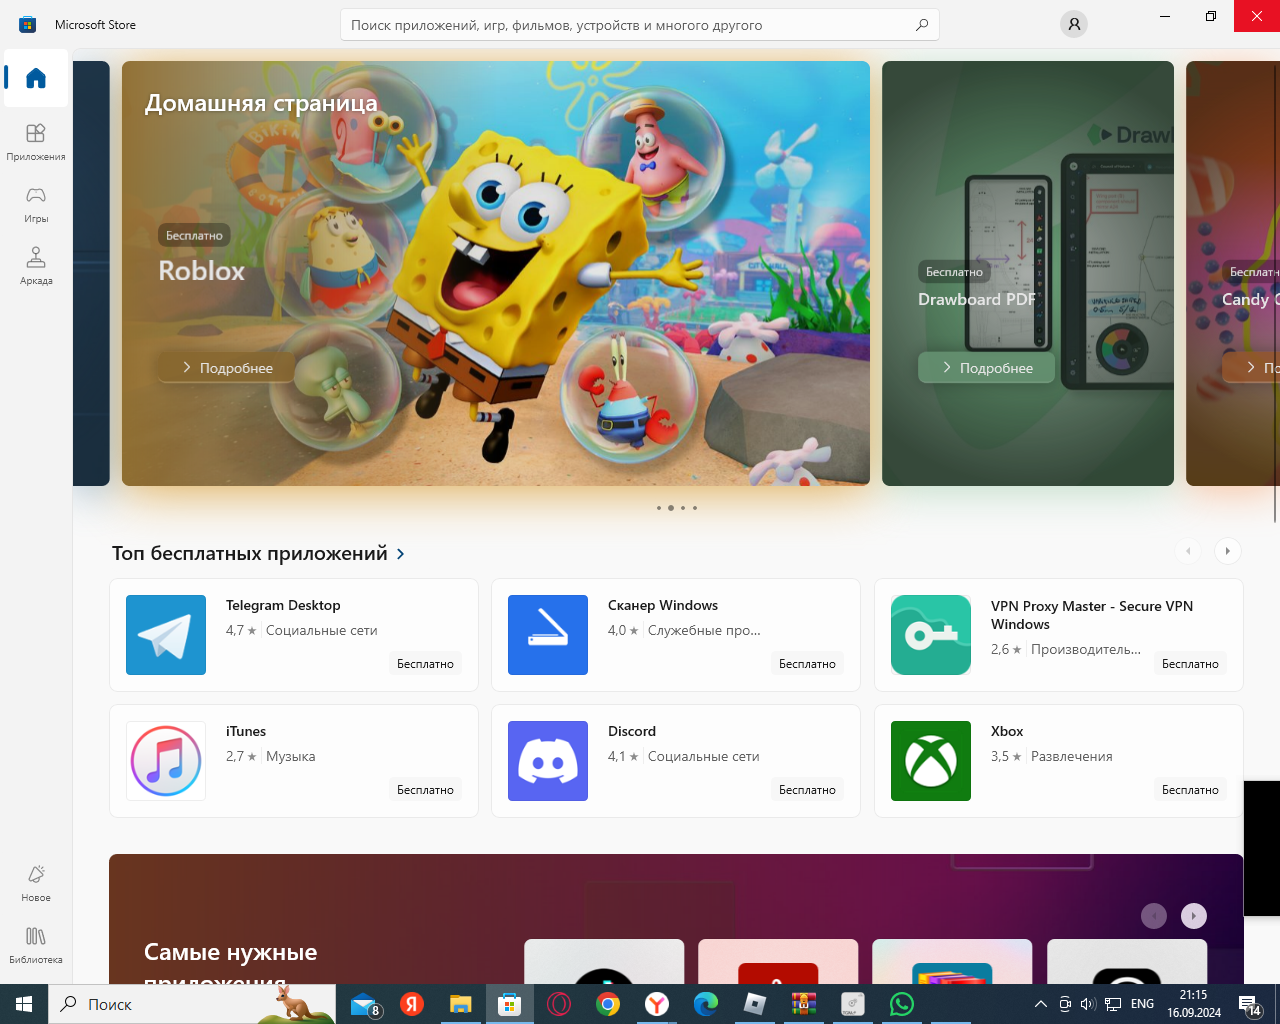Open Mail app in taskbar
This screenshot has height=1024, width=1280.
coord(363,1004)
